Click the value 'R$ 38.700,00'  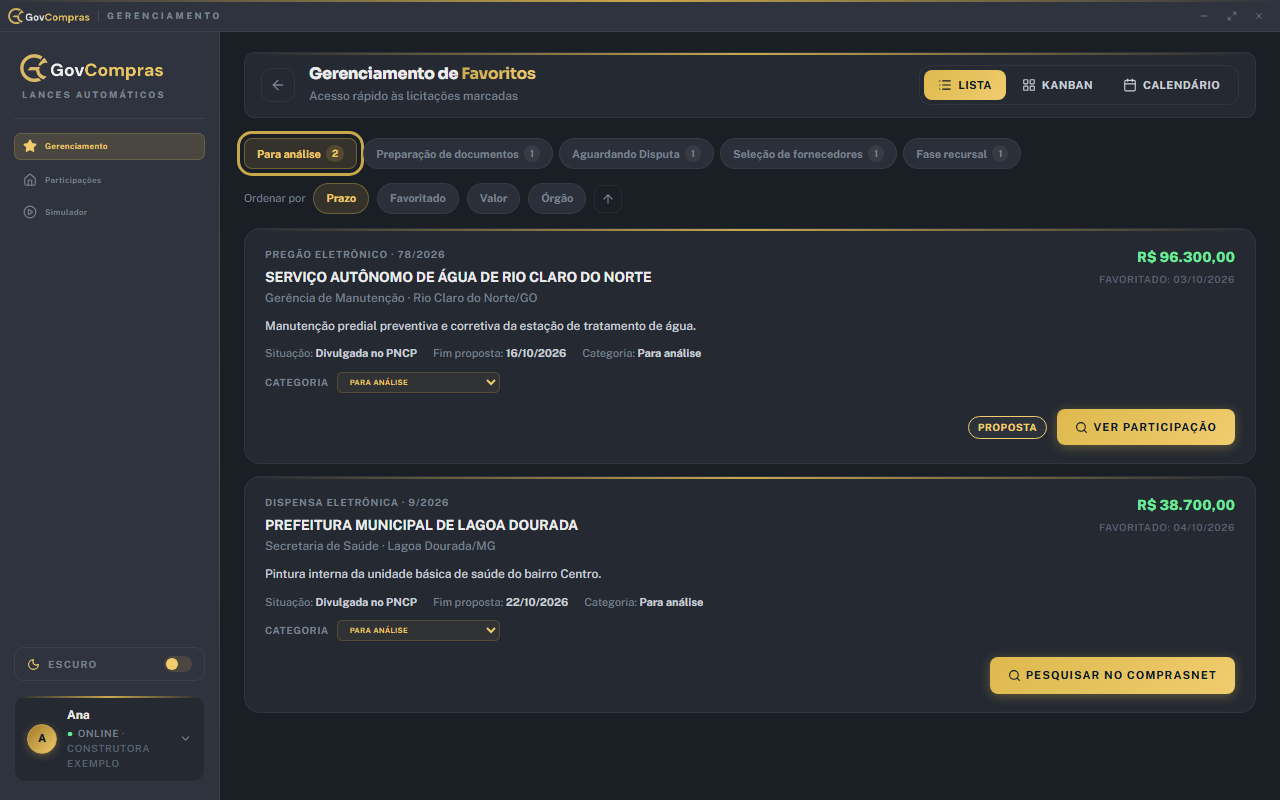point(1186,505)
